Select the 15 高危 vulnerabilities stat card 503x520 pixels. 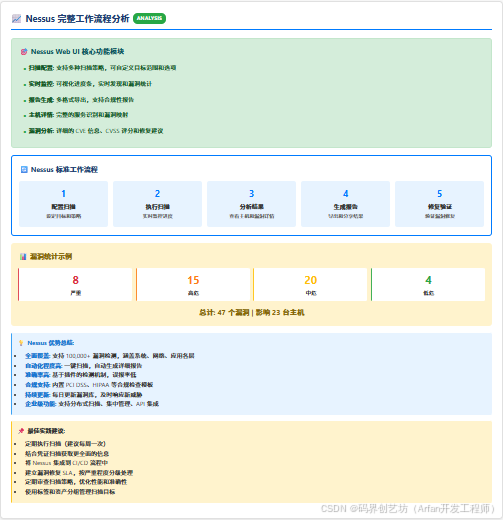[x=193, y=285]
